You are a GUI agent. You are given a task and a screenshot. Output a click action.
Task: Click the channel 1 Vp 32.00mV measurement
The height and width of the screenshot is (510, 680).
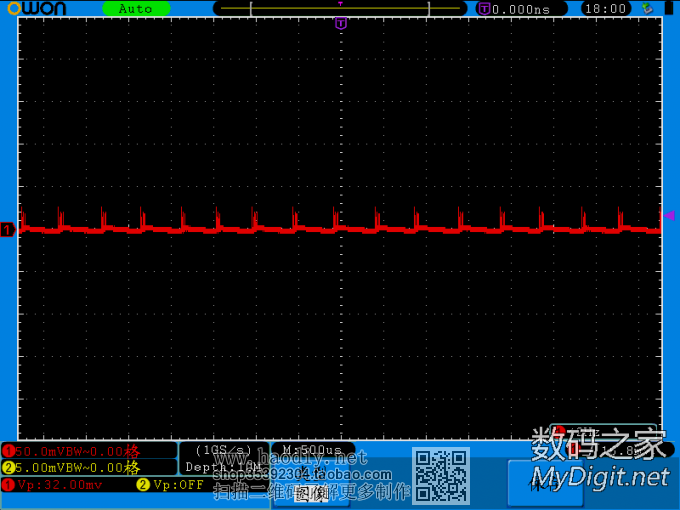[x=58, y=485]
